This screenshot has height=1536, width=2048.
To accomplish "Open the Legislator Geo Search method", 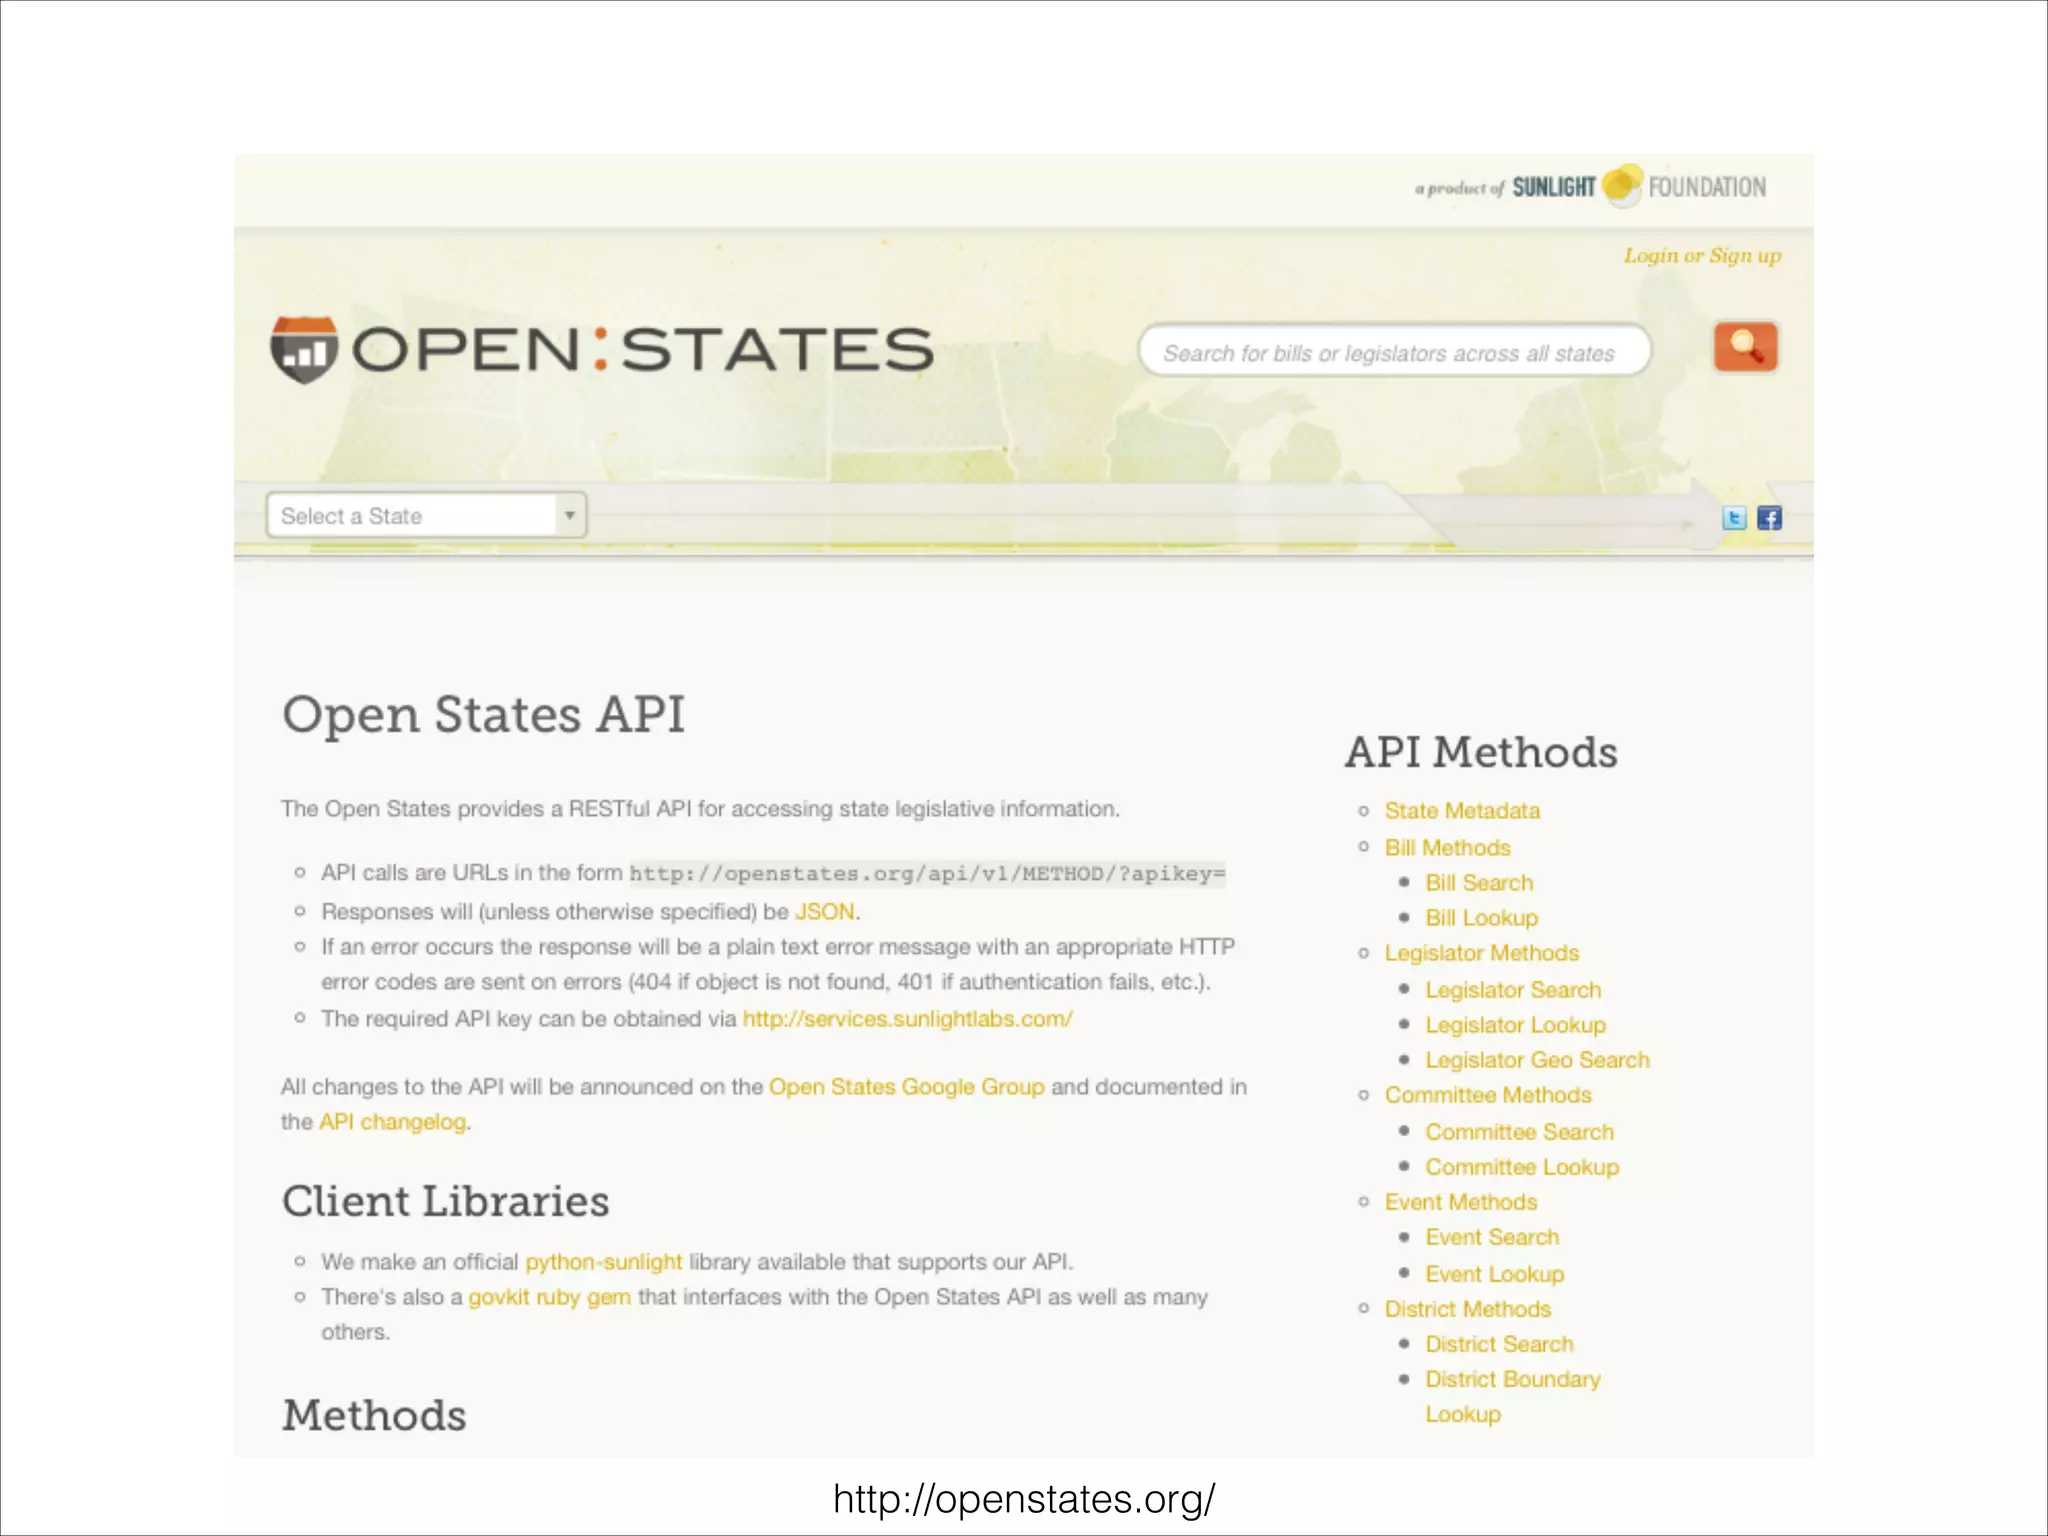I will click(1537, 1060).
